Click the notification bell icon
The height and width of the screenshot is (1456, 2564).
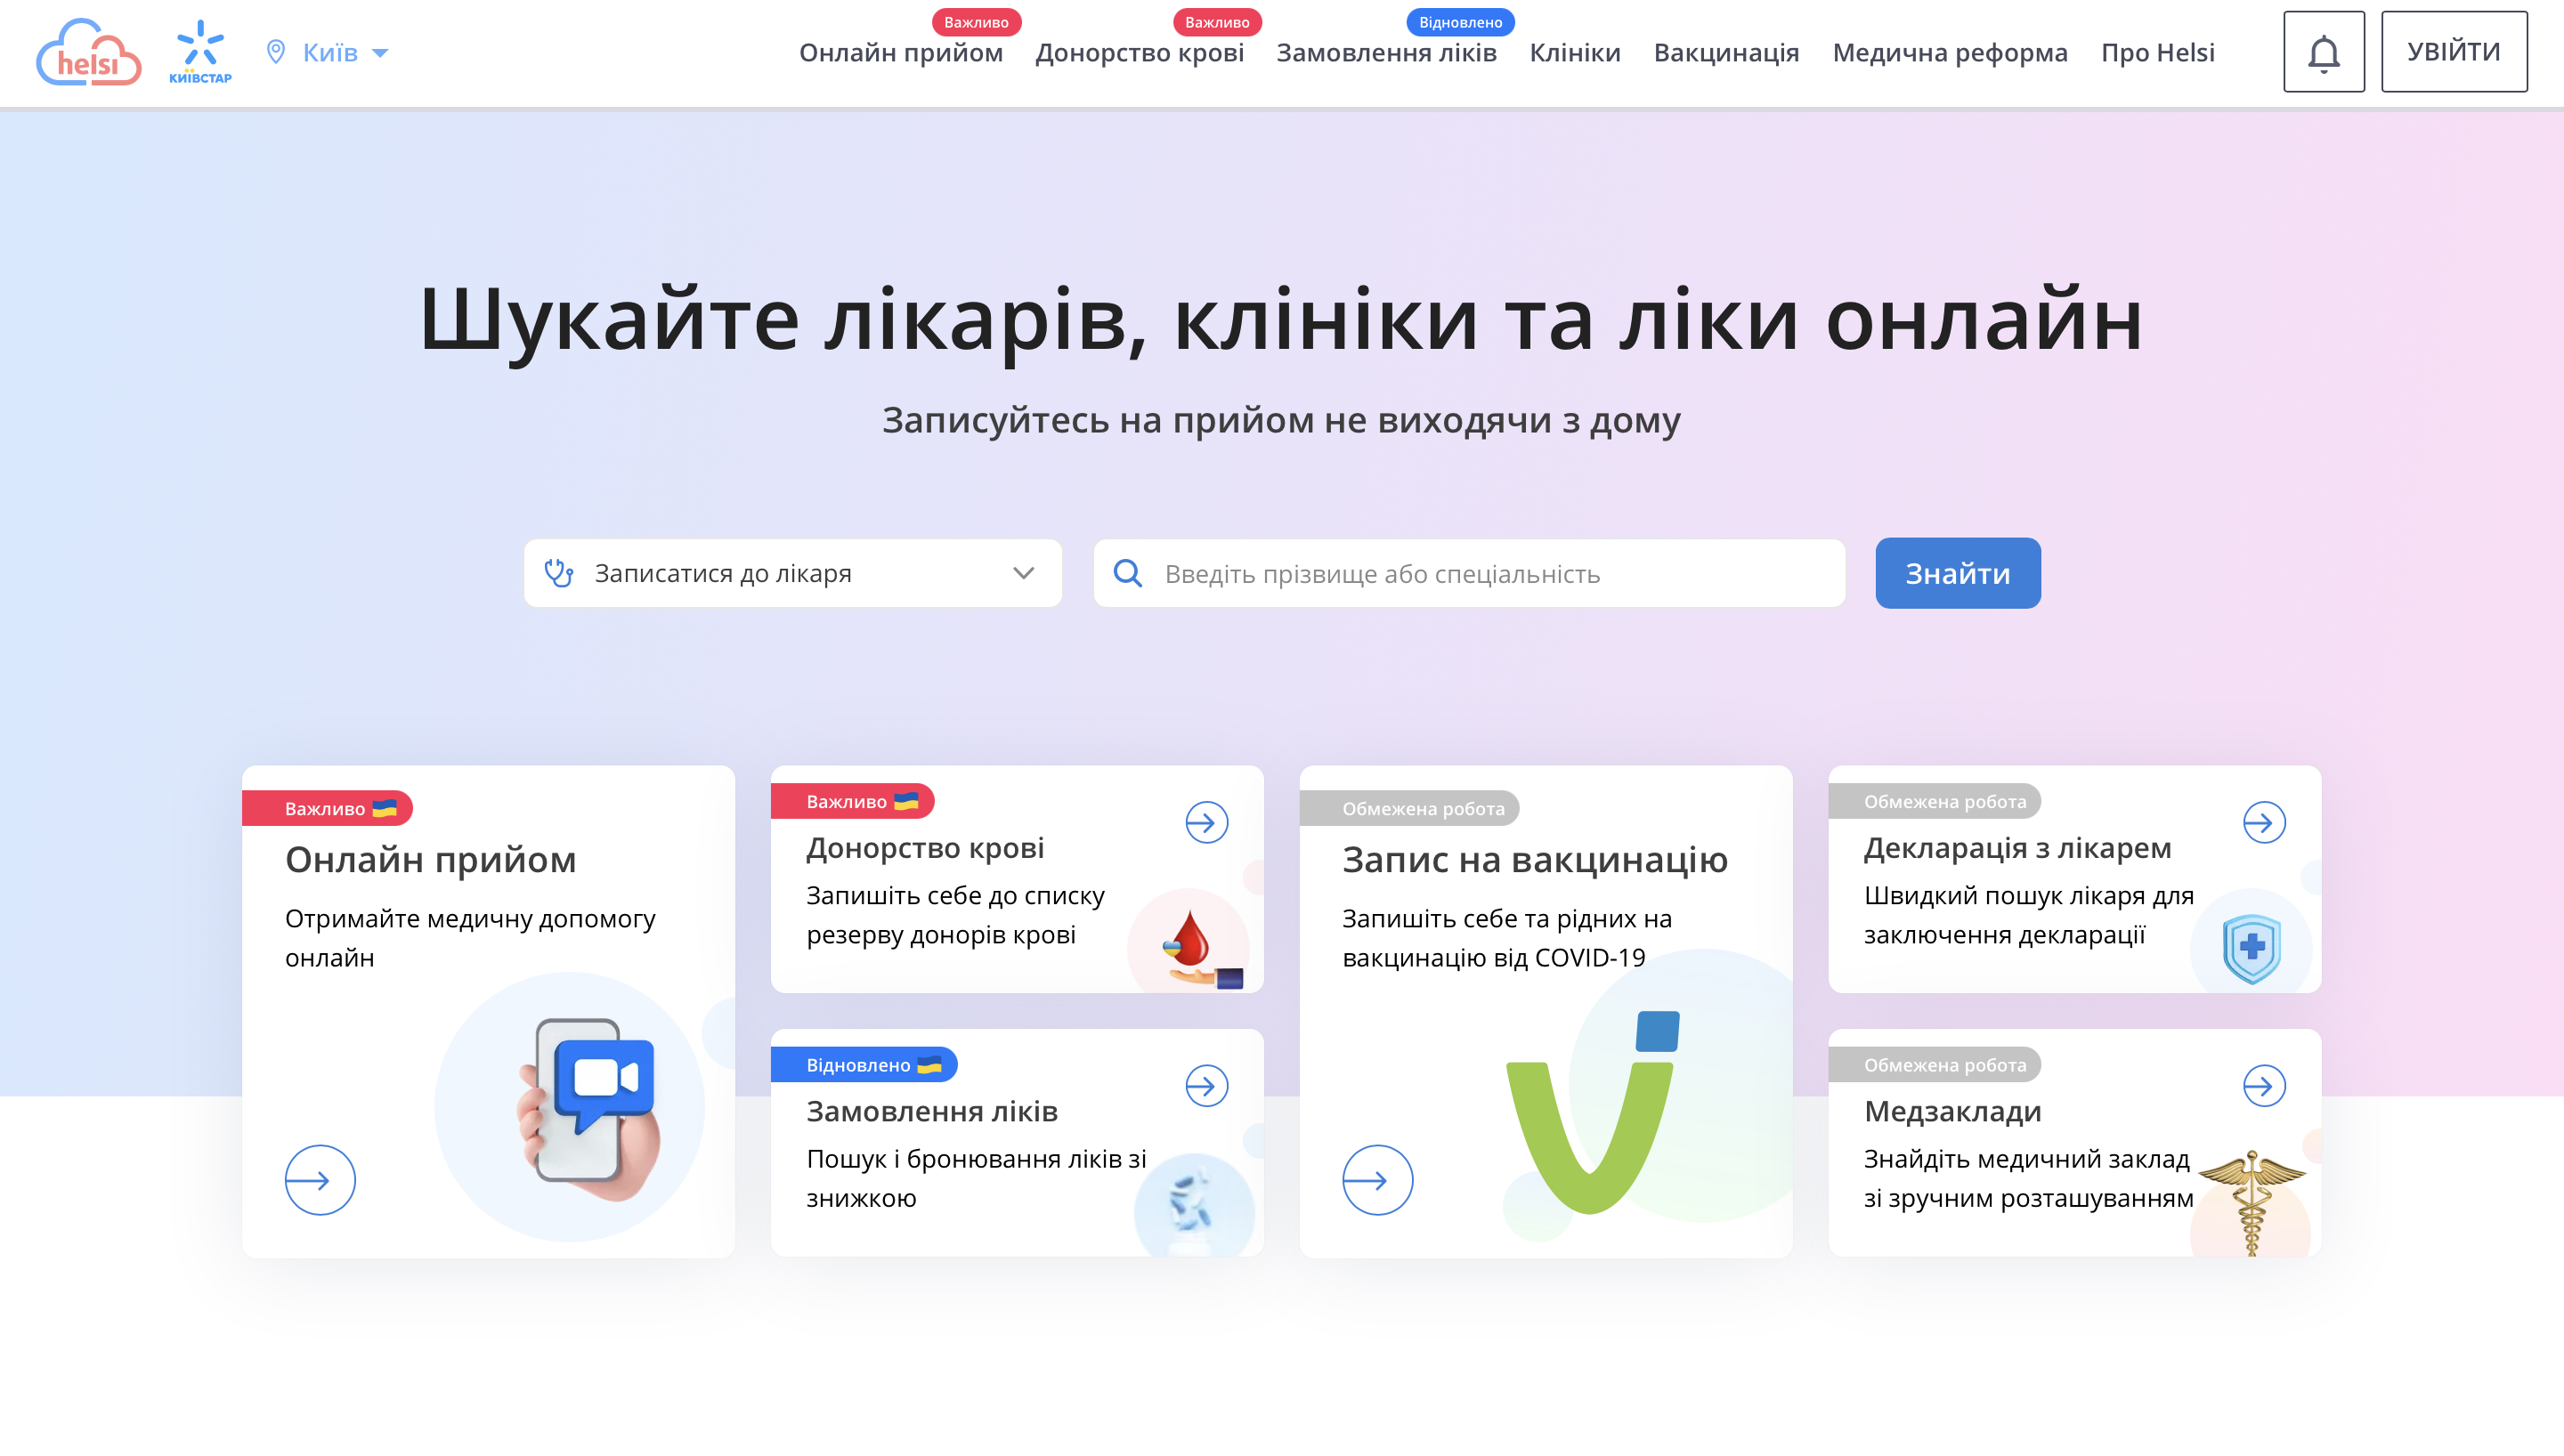[2325, 53]
